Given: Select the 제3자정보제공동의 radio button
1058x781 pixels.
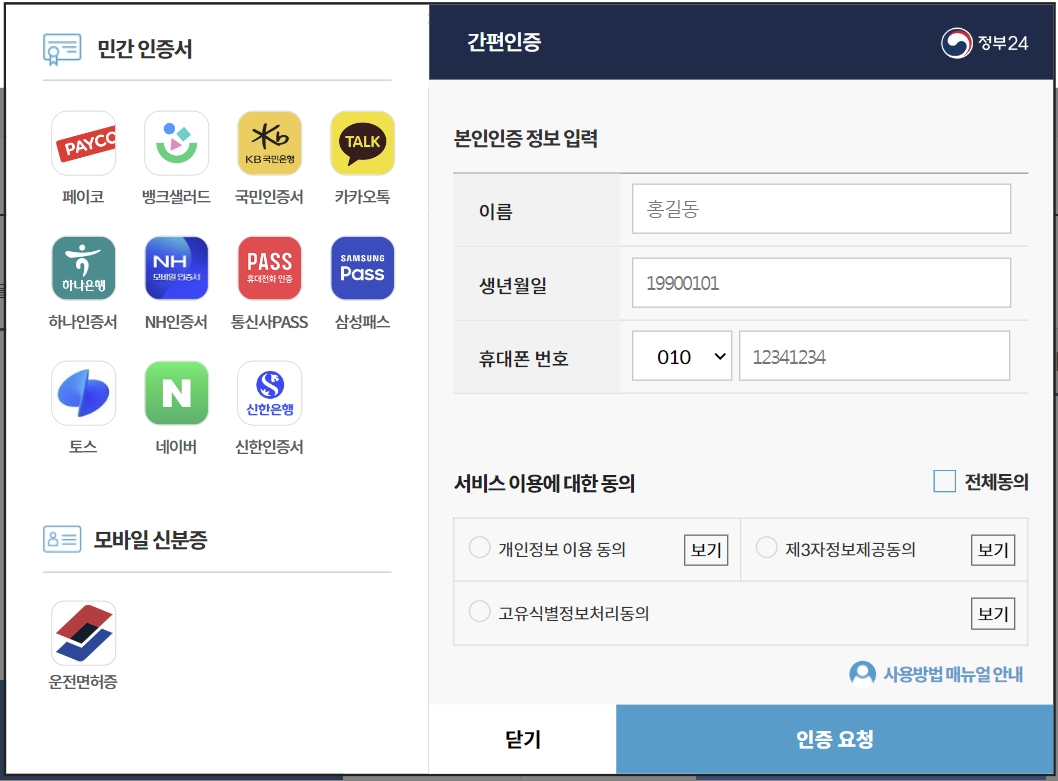Looking at the screenshot, I should [x=767, y=547].
